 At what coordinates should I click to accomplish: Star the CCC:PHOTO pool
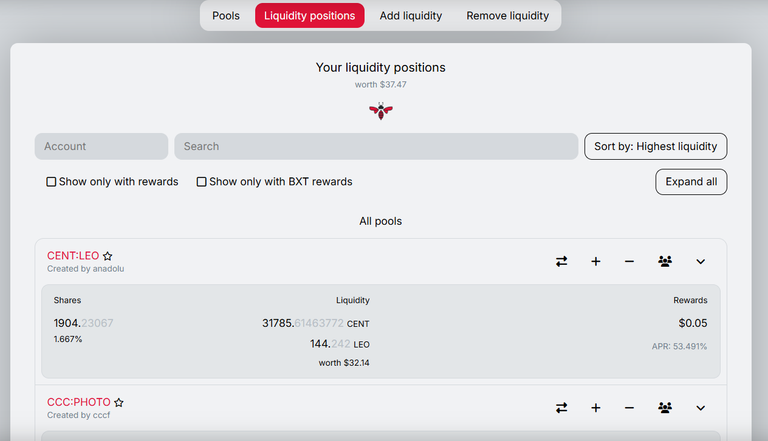(x=119, y=402)
